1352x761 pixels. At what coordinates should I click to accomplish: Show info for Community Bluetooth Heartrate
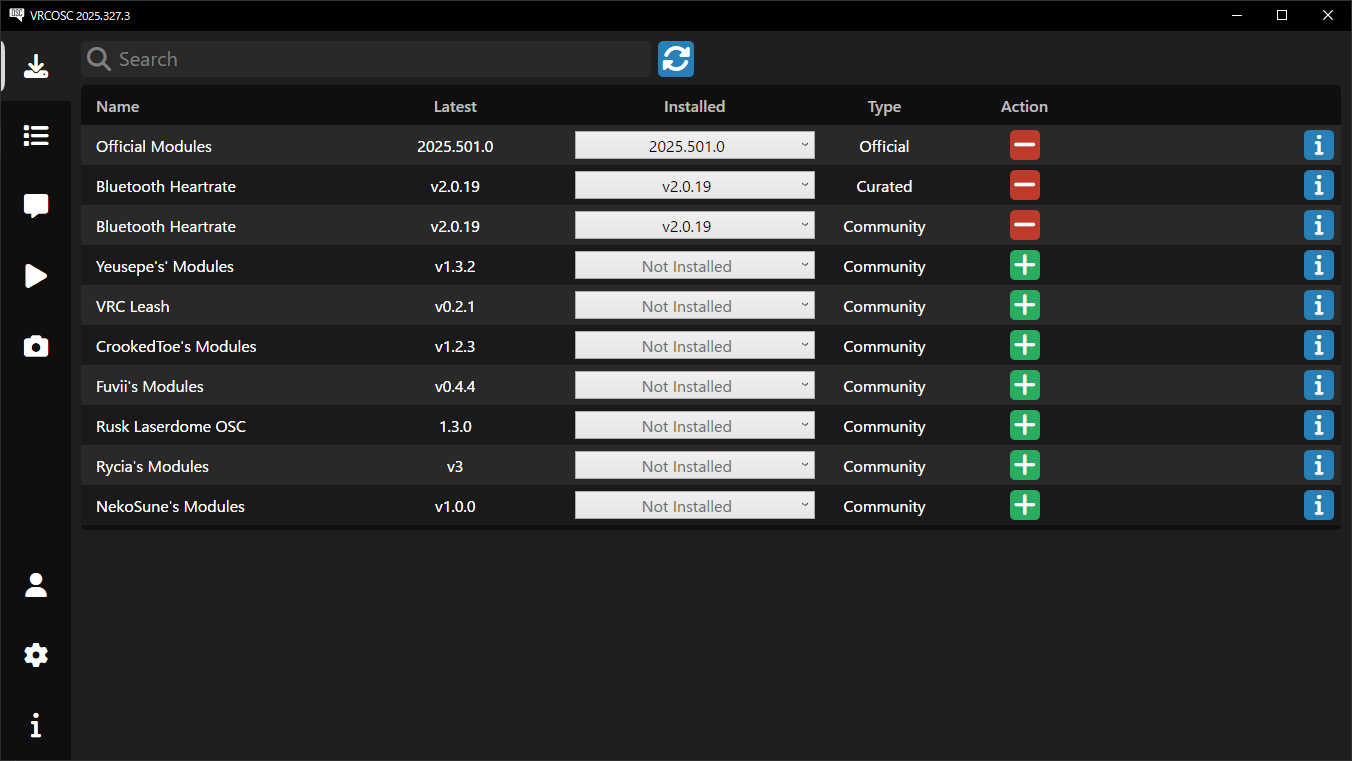[x=1318, y=225]
